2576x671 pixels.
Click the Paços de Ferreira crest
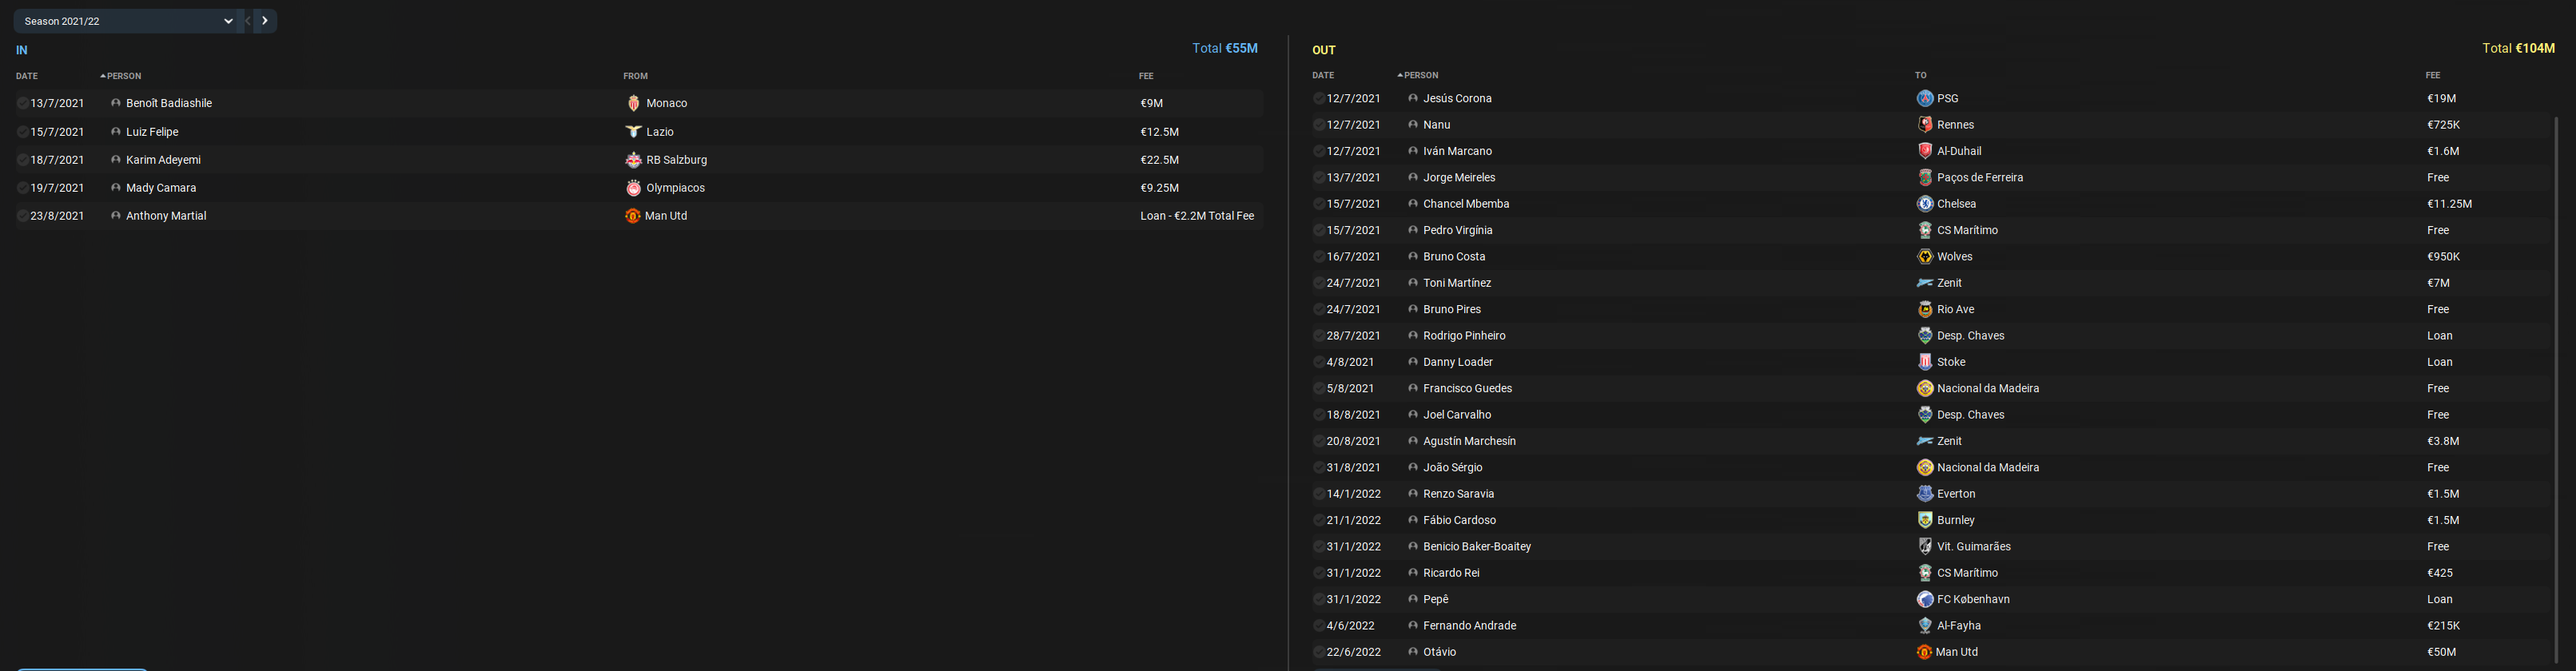point(1925,177)
